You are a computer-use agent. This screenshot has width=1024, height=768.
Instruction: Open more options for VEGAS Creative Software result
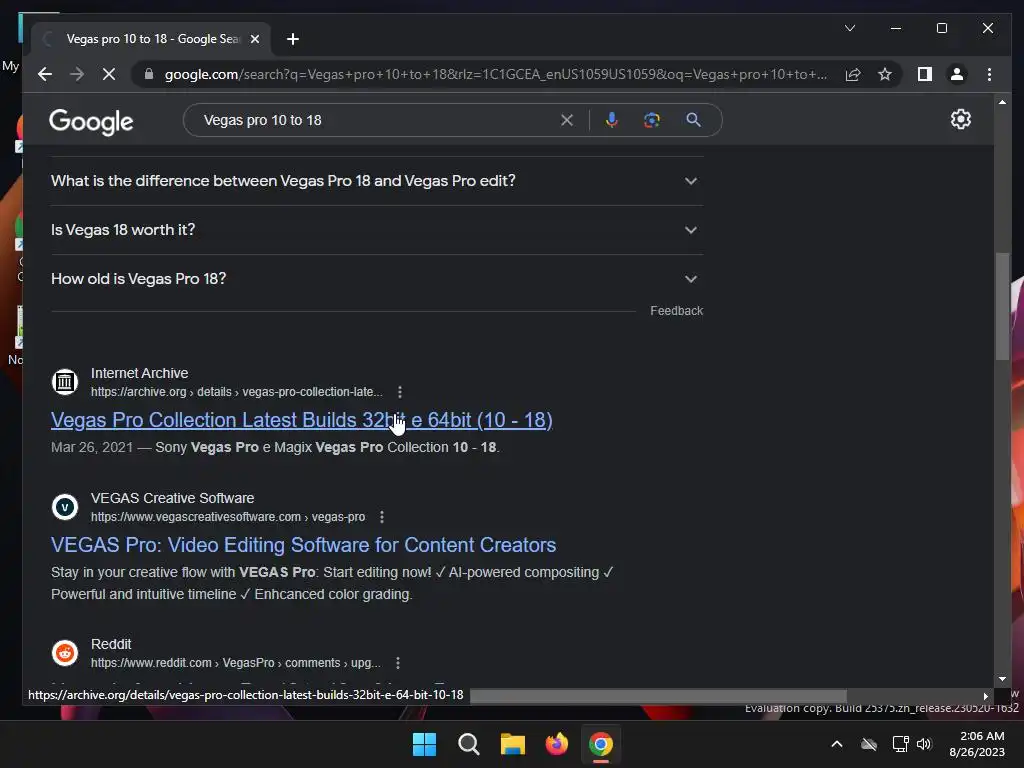pos(382,517)
